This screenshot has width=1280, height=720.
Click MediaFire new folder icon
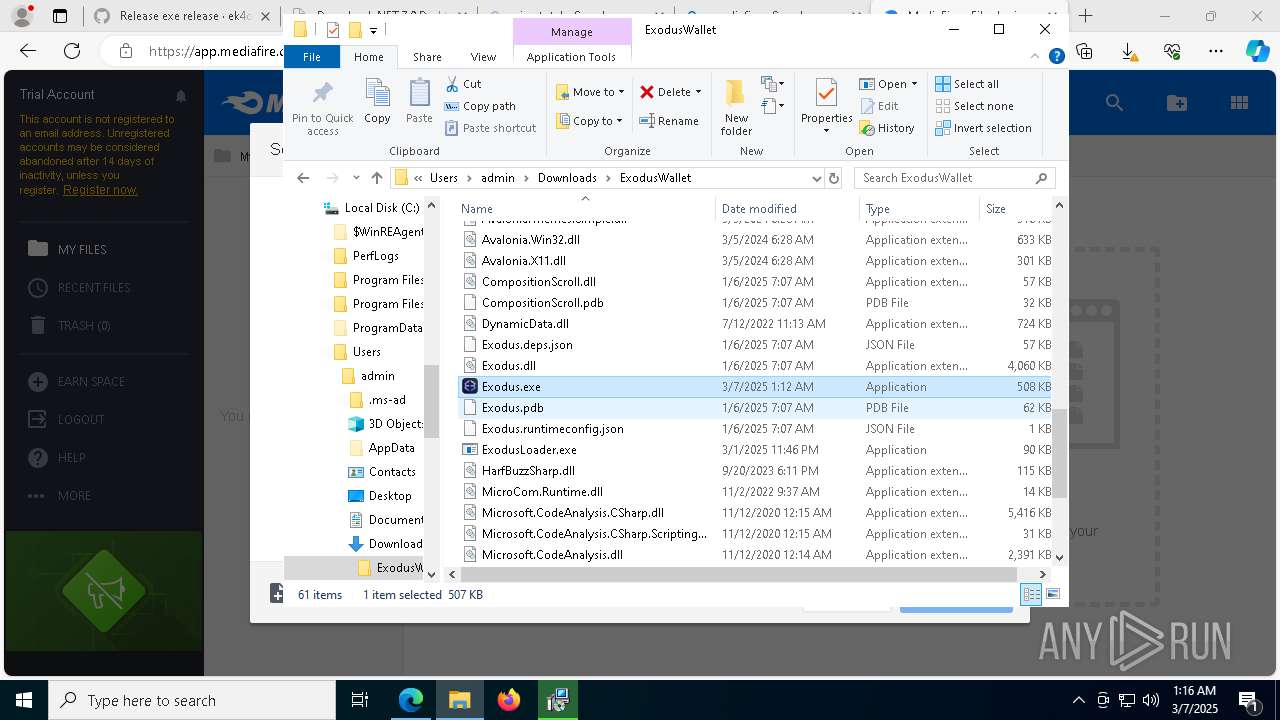click(1177, 103)
